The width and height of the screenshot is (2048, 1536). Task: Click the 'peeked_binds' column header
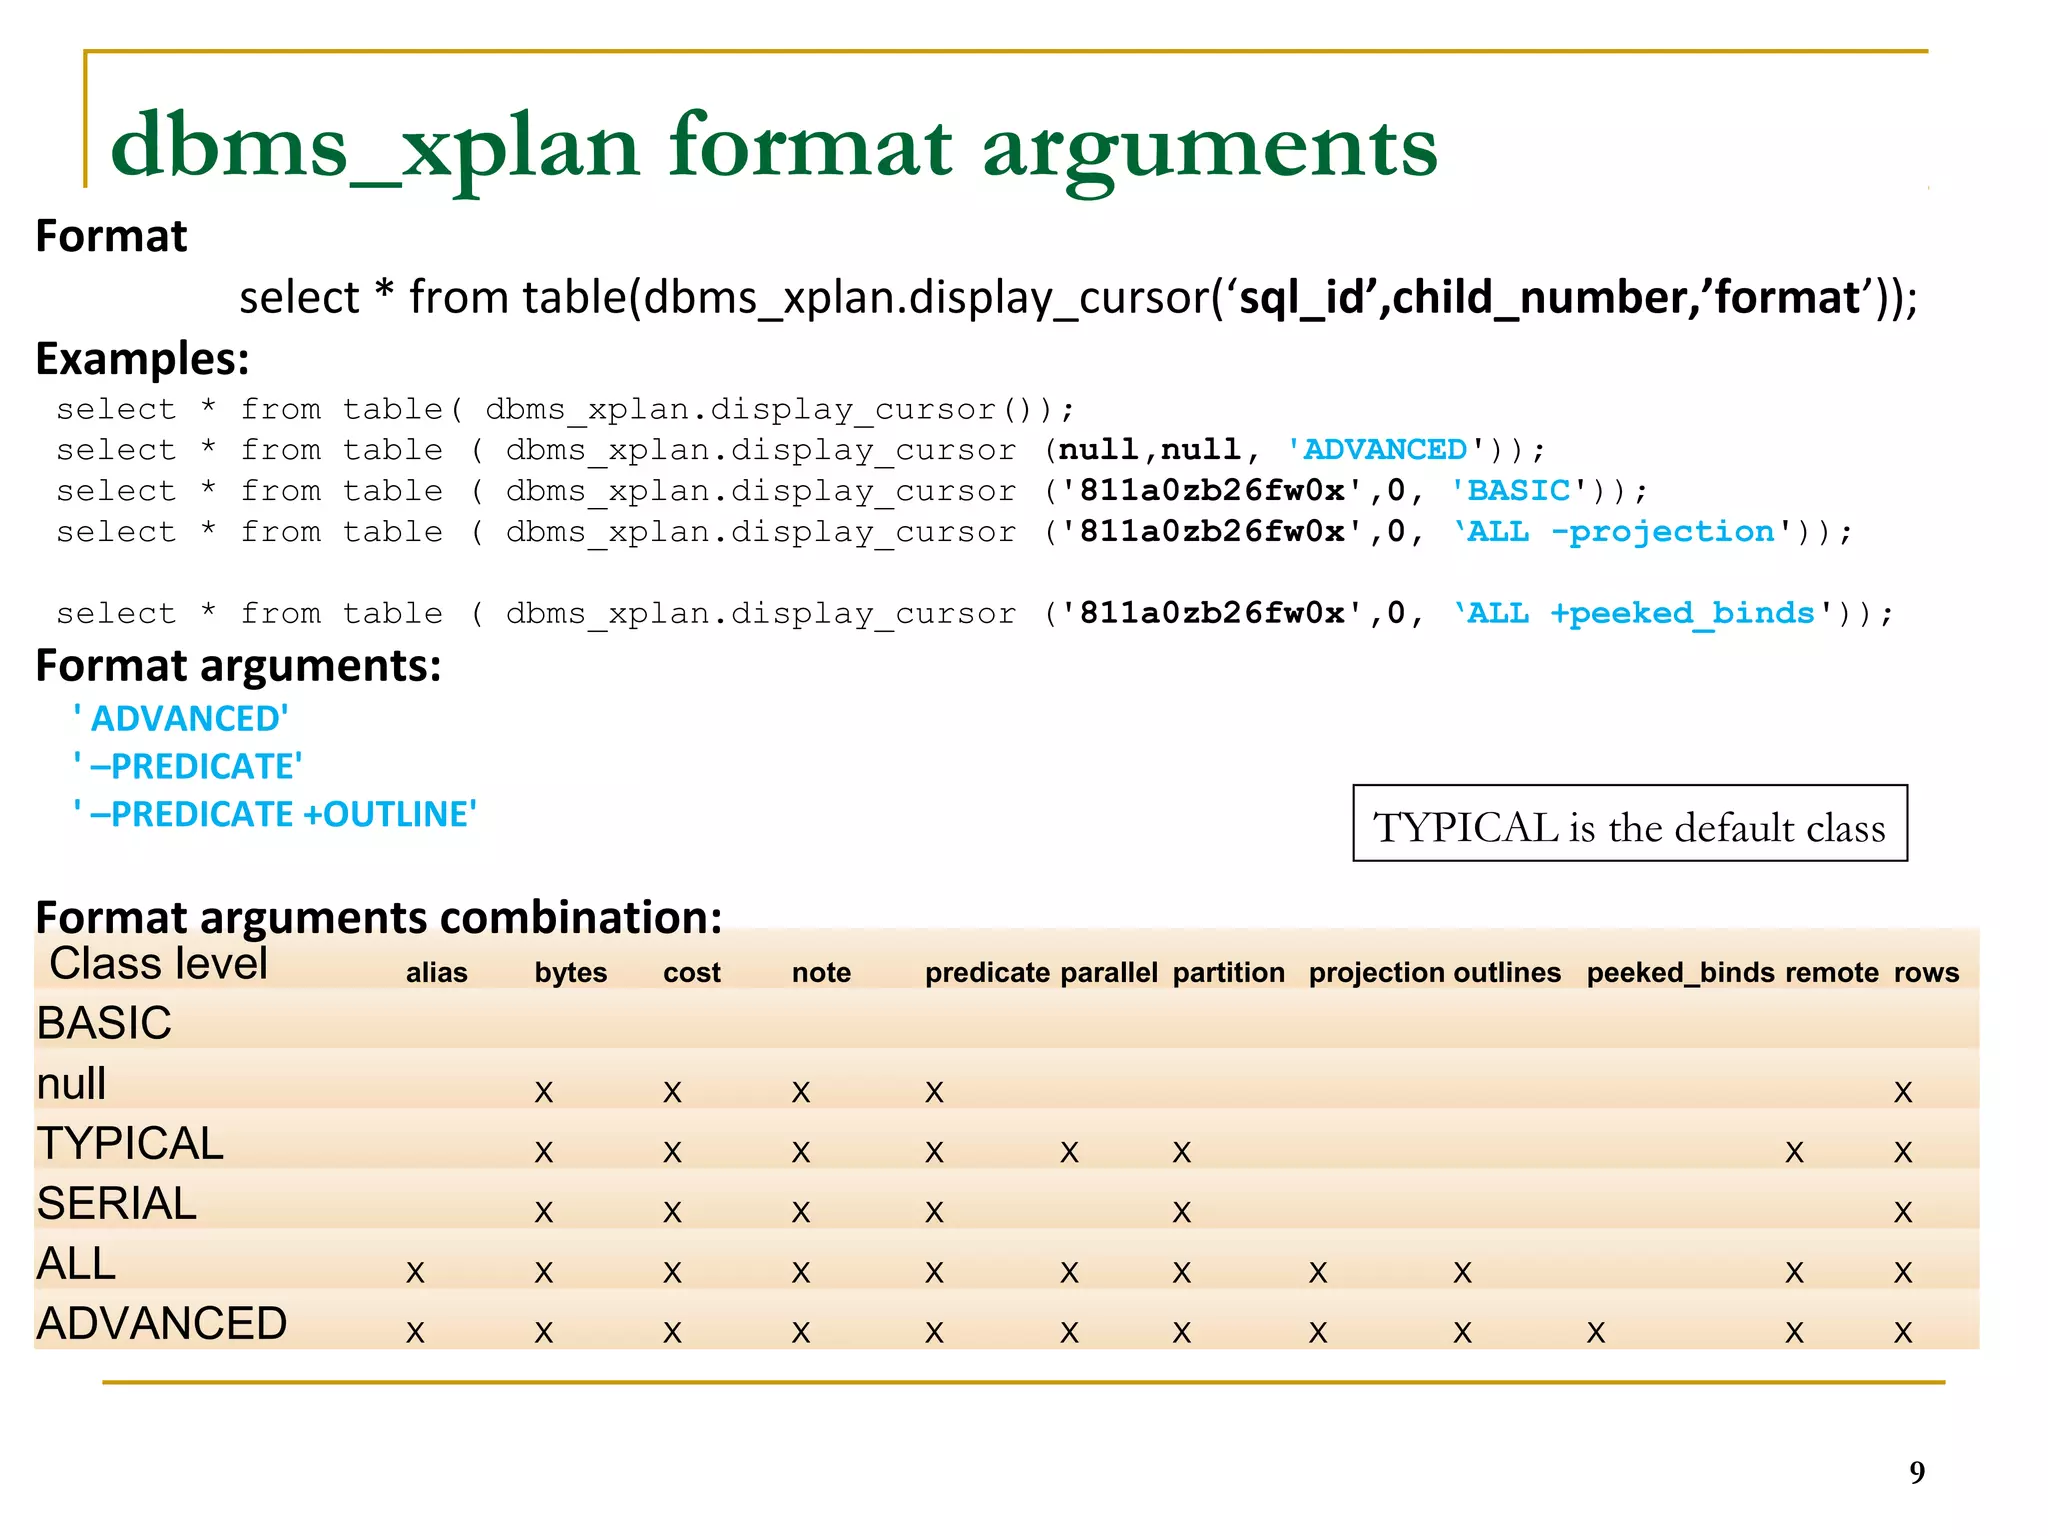tap(1681, 973)
